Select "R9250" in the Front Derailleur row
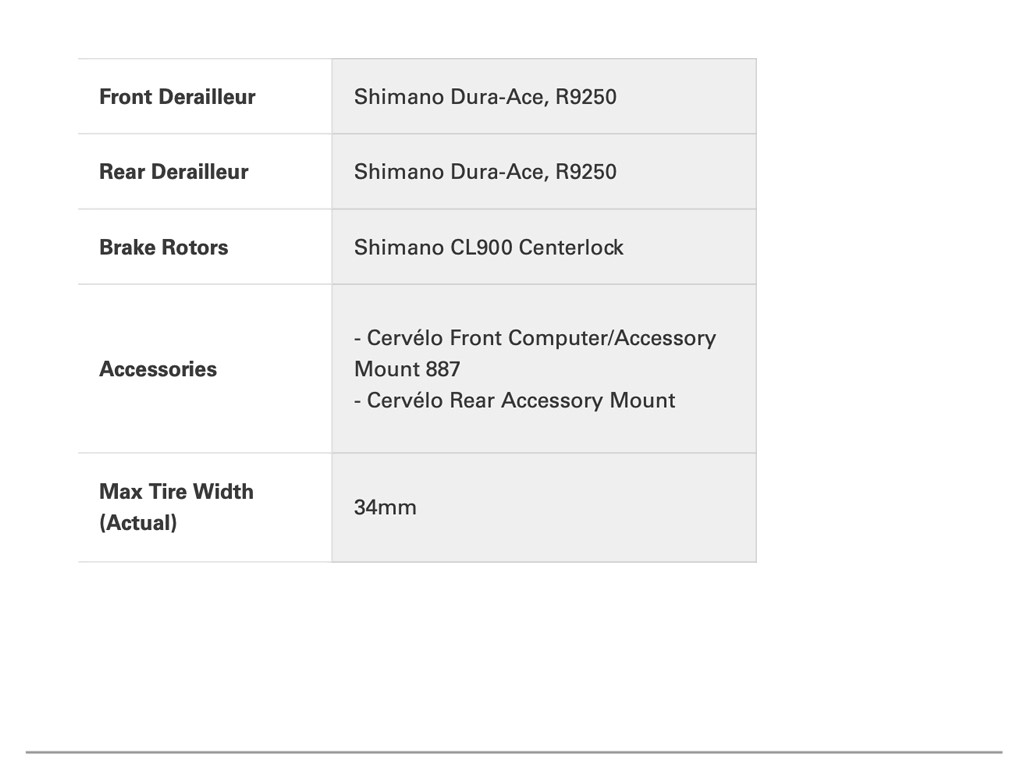1024x768 pixels. coord(586,97)
